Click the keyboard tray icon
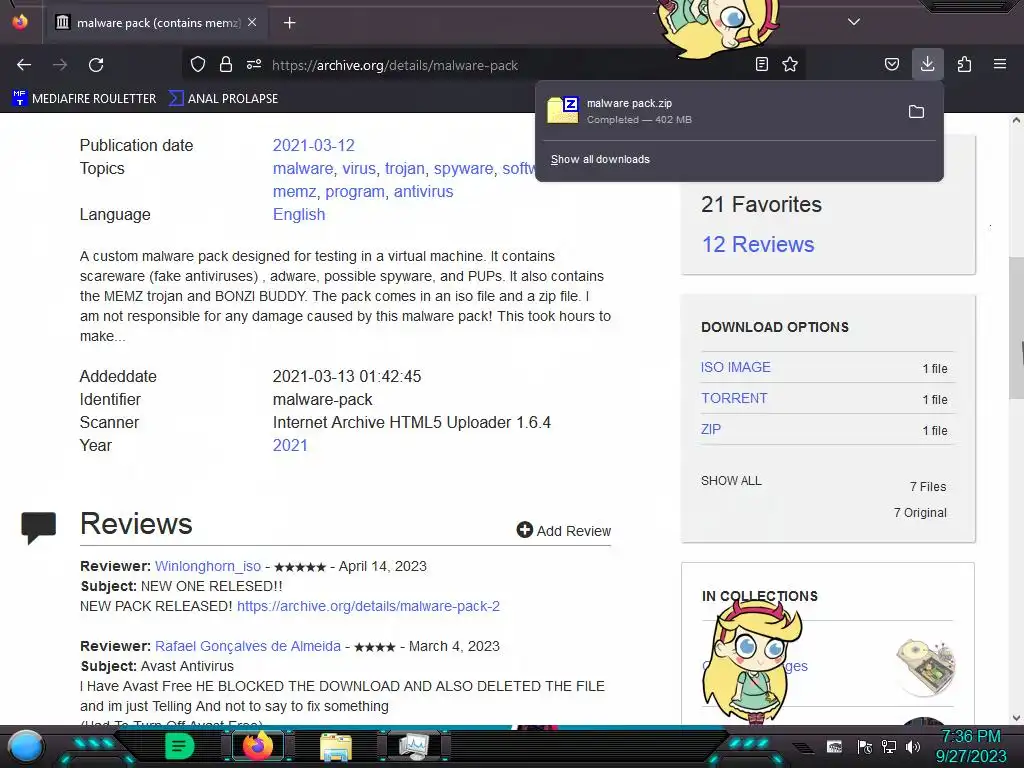Viewport: 1024px width, 768px height. click(834, 746)
